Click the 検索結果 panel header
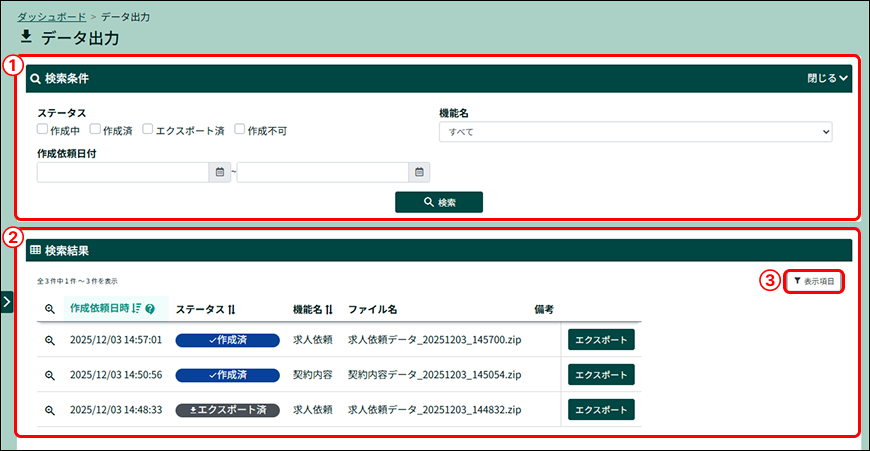 [x=439, y=251]
